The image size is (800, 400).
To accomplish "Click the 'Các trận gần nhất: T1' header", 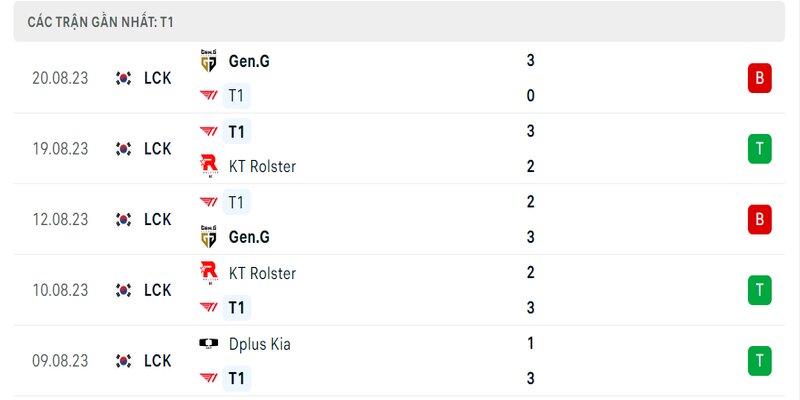I will point(101,22).
